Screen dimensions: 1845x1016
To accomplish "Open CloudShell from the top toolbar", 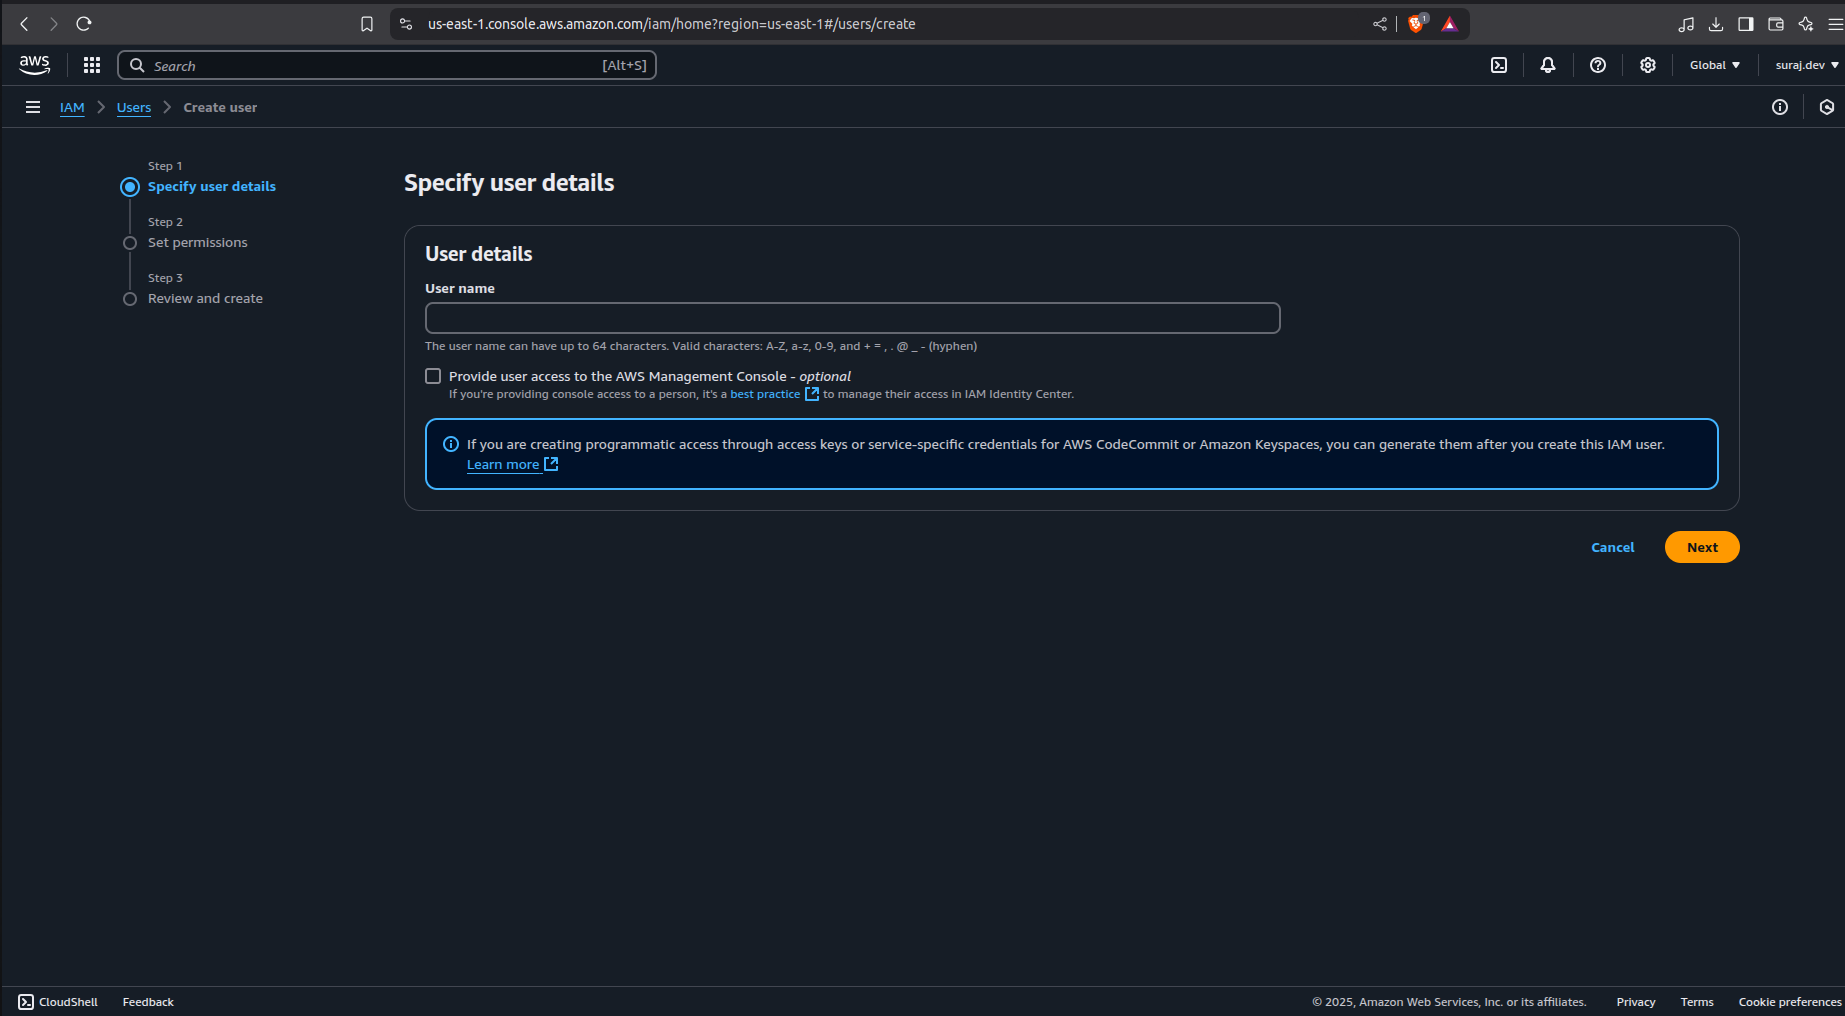I will pyautogui.click(x=1499, y=65).
